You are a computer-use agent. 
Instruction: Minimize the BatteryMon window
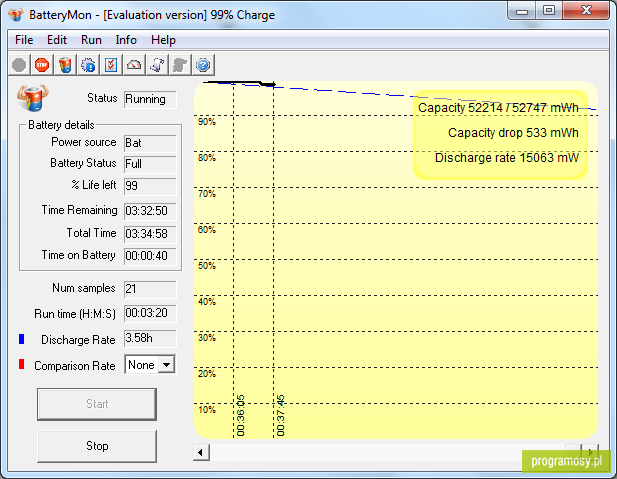[x=522, y=11]
